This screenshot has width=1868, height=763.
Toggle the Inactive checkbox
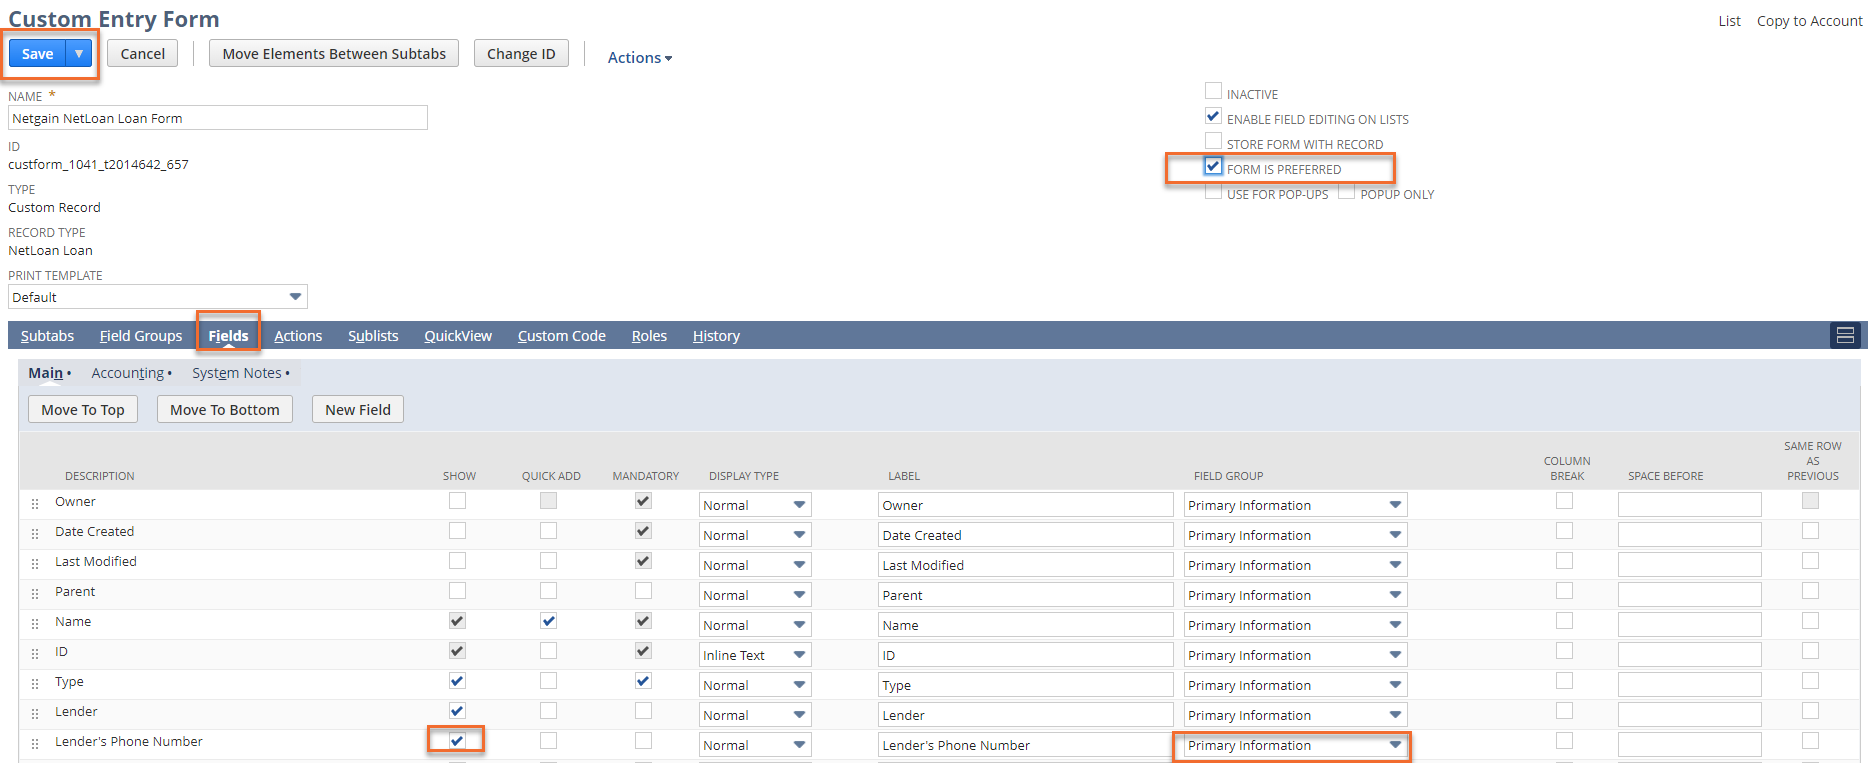click(1213, 91)
